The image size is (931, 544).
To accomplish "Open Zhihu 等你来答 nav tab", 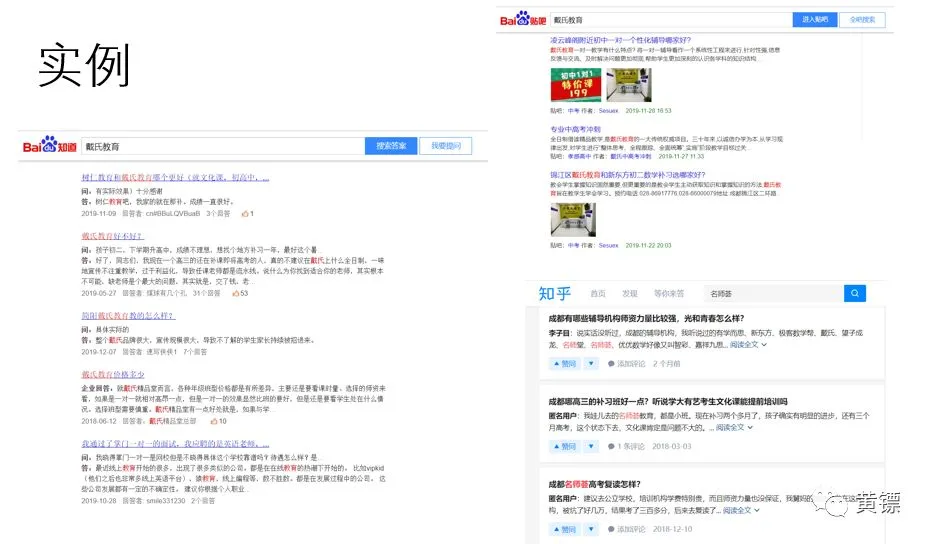I will 669,293.
